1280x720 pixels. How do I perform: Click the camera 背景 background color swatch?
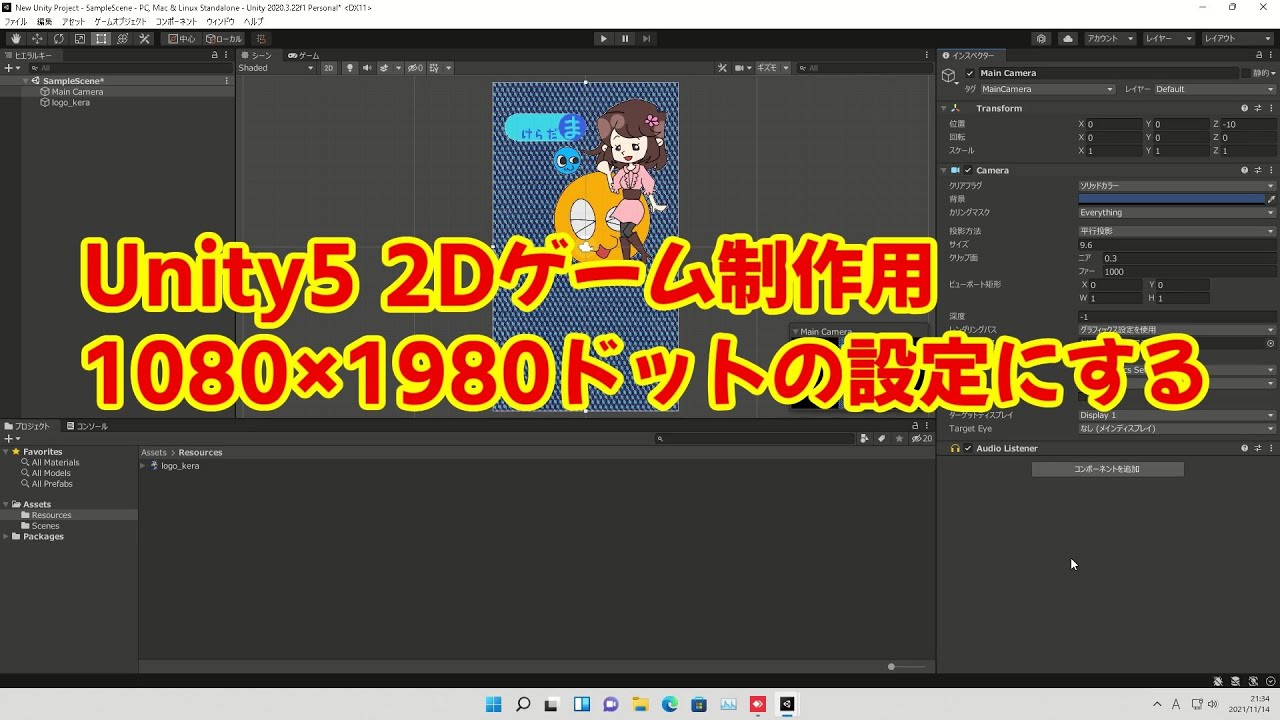click(x=1171, y=199)
